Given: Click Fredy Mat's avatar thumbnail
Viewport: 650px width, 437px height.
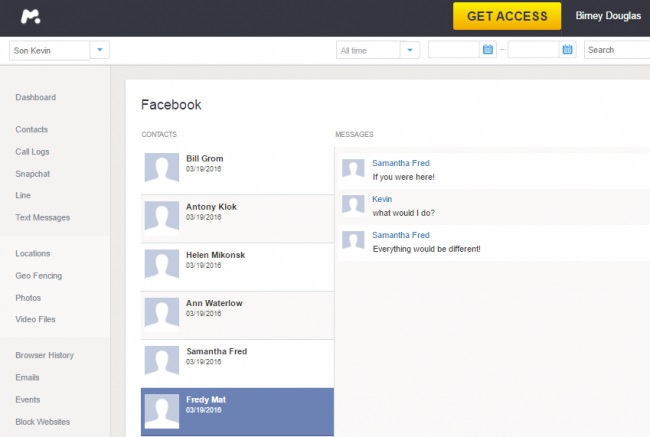Looking at the screenshot, I should 162,411.
